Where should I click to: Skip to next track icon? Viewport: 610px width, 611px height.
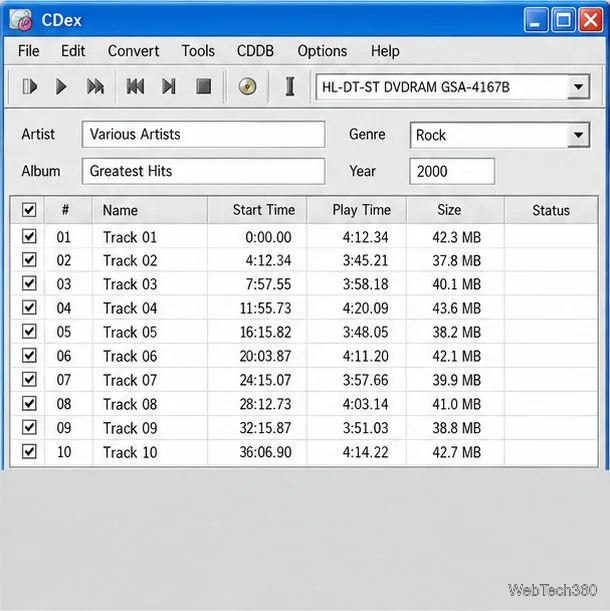pos(168,87)
